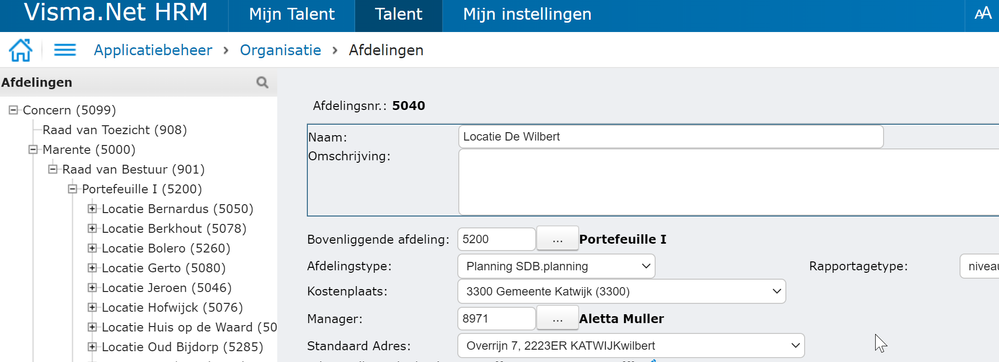Open the Standaard Adres dropdown
This screenshot has width=999, height=362.
[x=631, y=345]
